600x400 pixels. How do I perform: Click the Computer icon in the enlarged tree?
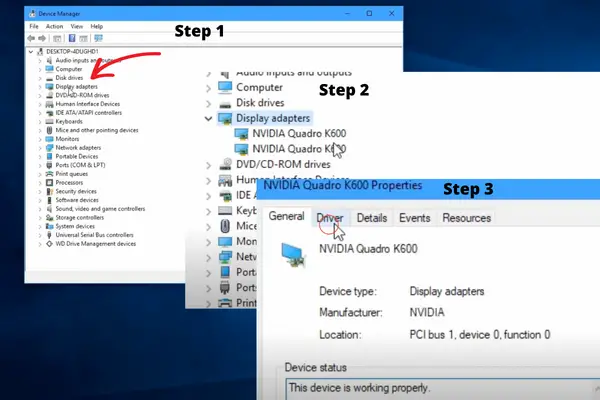coord(225,88)
